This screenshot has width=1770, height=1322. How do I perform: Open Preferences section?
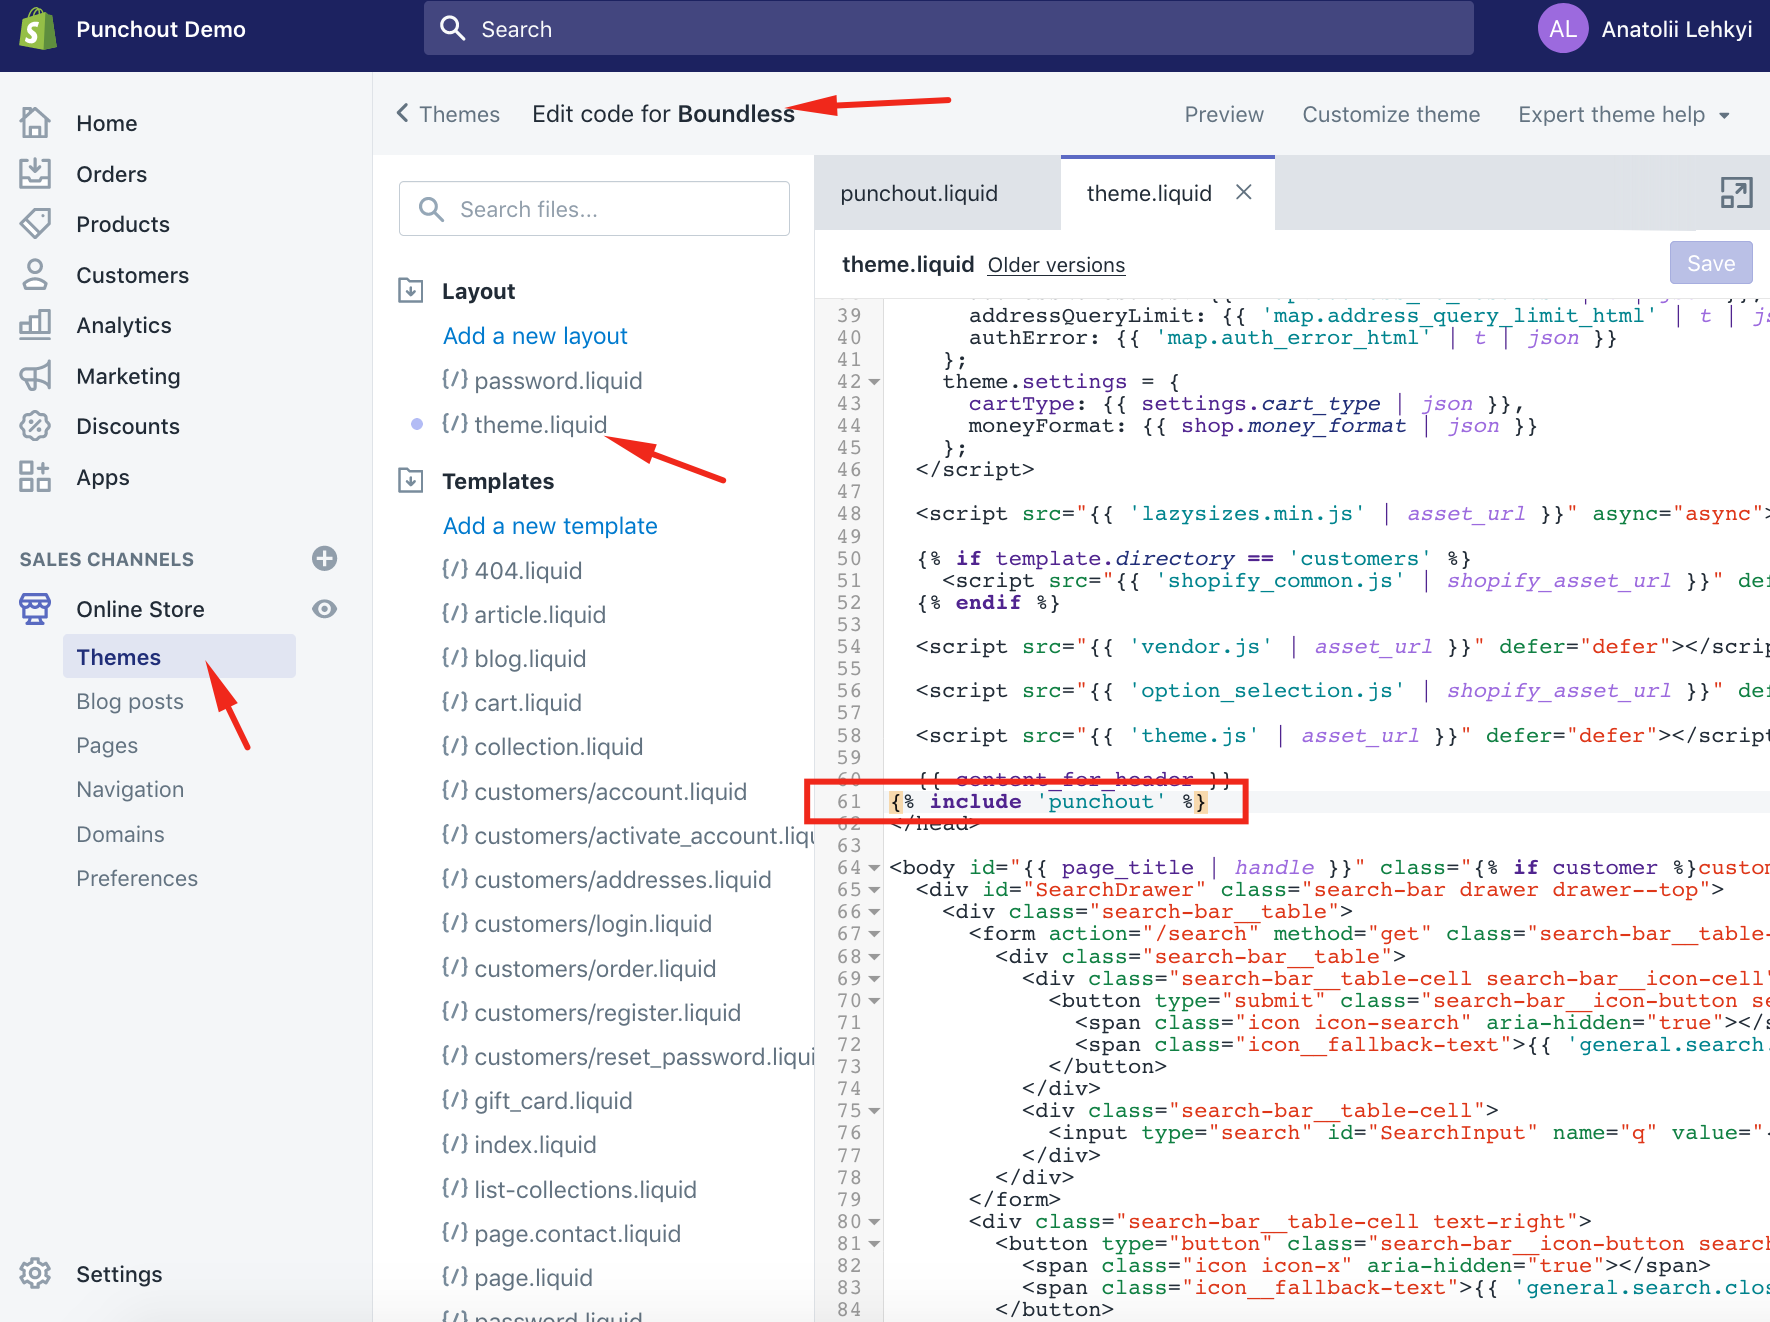point(137,878)
